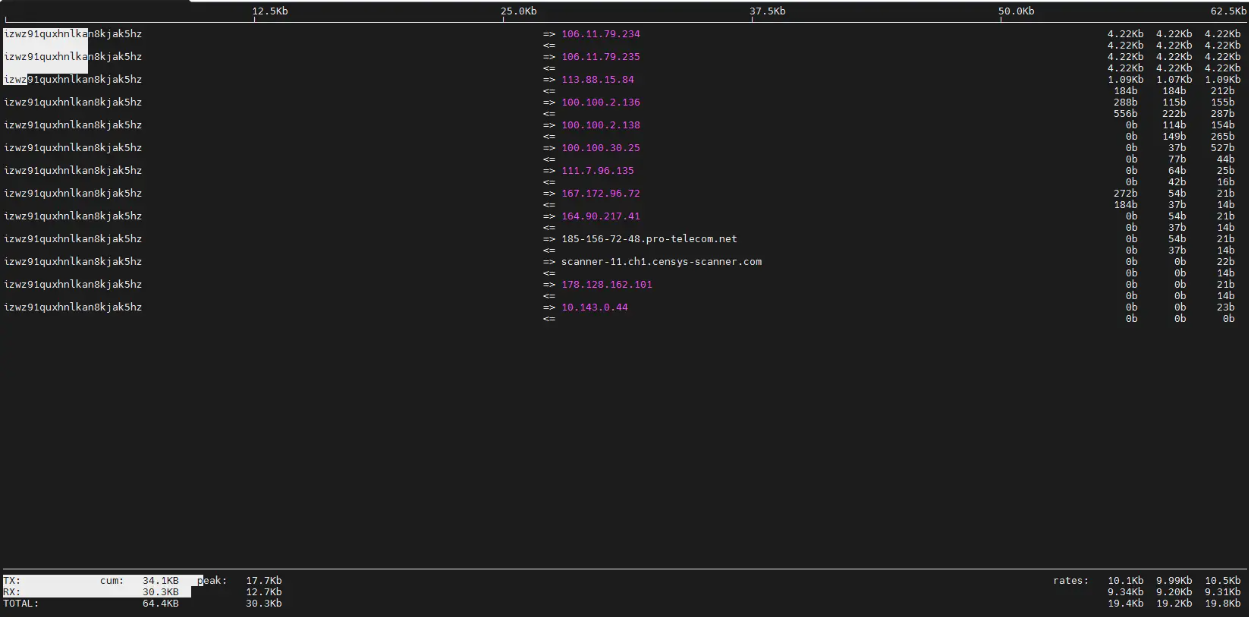Click host scanner-11.ch1.censys-scanner.com
Screen dimensions: 1249x617
point(660,261)
